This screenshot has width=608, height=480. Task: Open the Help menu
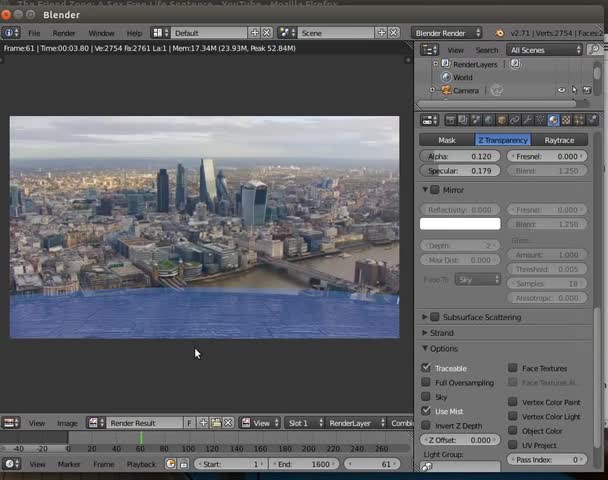coord(134,33)
